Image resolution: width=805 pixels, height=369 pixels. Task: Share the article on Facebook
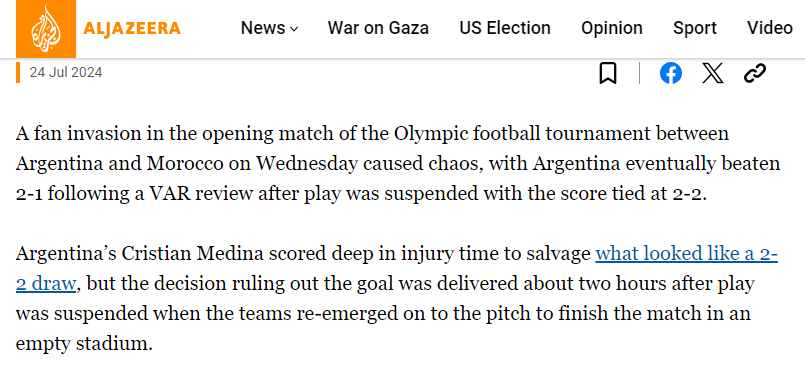tap(670, 73)
